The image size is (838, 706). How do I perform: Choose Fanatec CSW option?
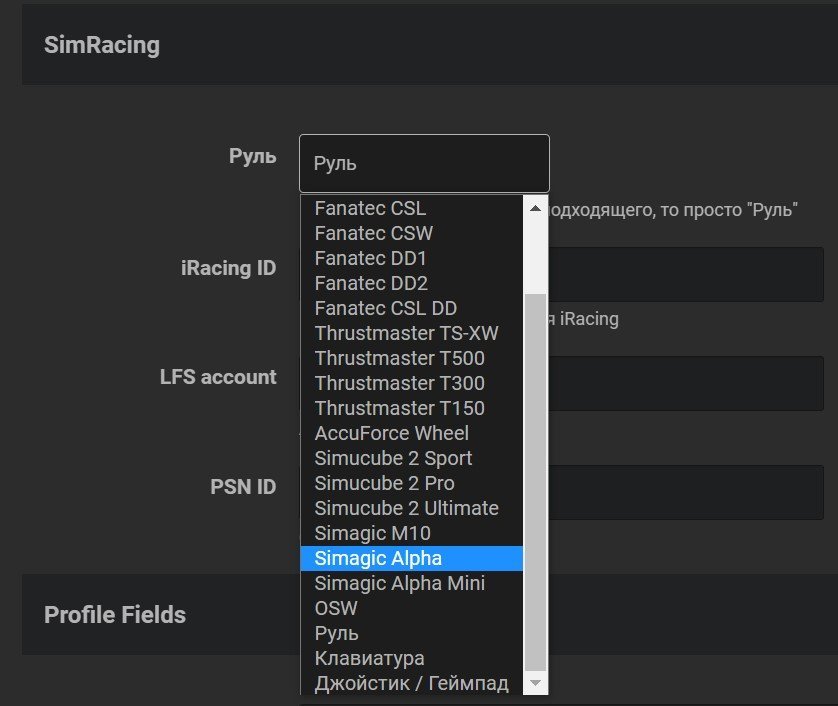[x=373, y=233]
